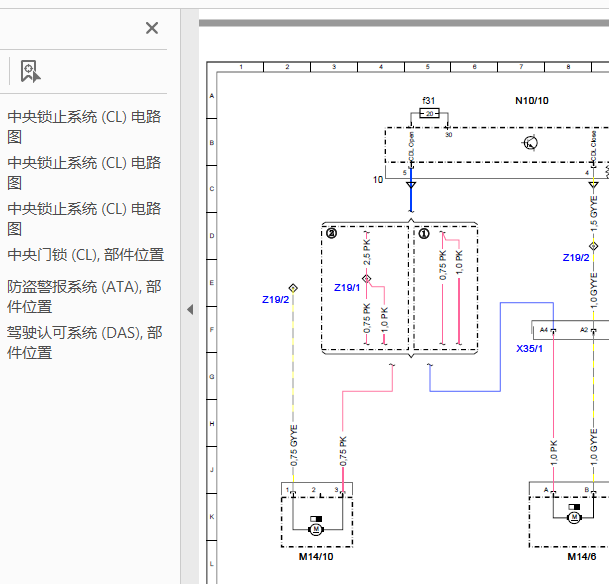Click the Z19/1 splice diamond node
The height and width of the screenshot is (584, 609).
[x=366, y=278]
